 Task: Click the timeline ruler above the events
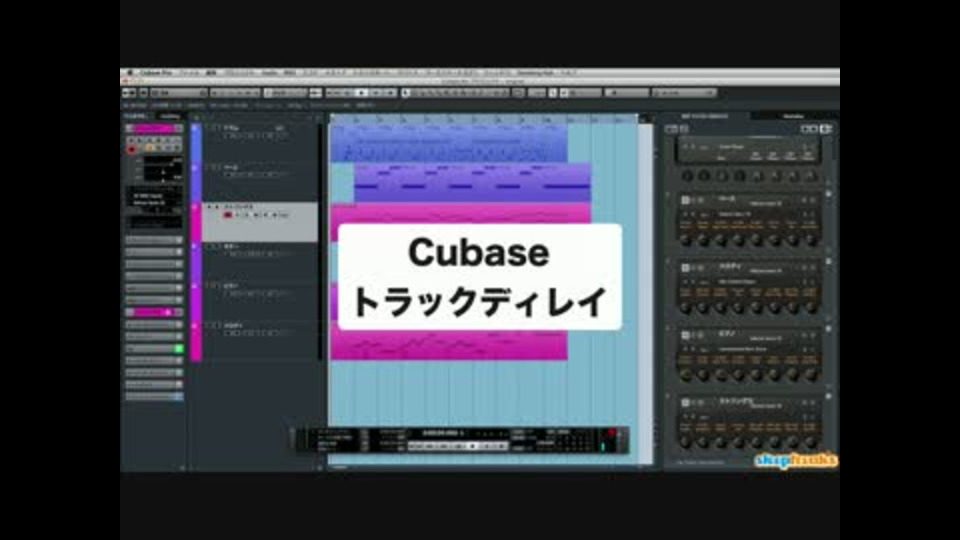[484, 119]
